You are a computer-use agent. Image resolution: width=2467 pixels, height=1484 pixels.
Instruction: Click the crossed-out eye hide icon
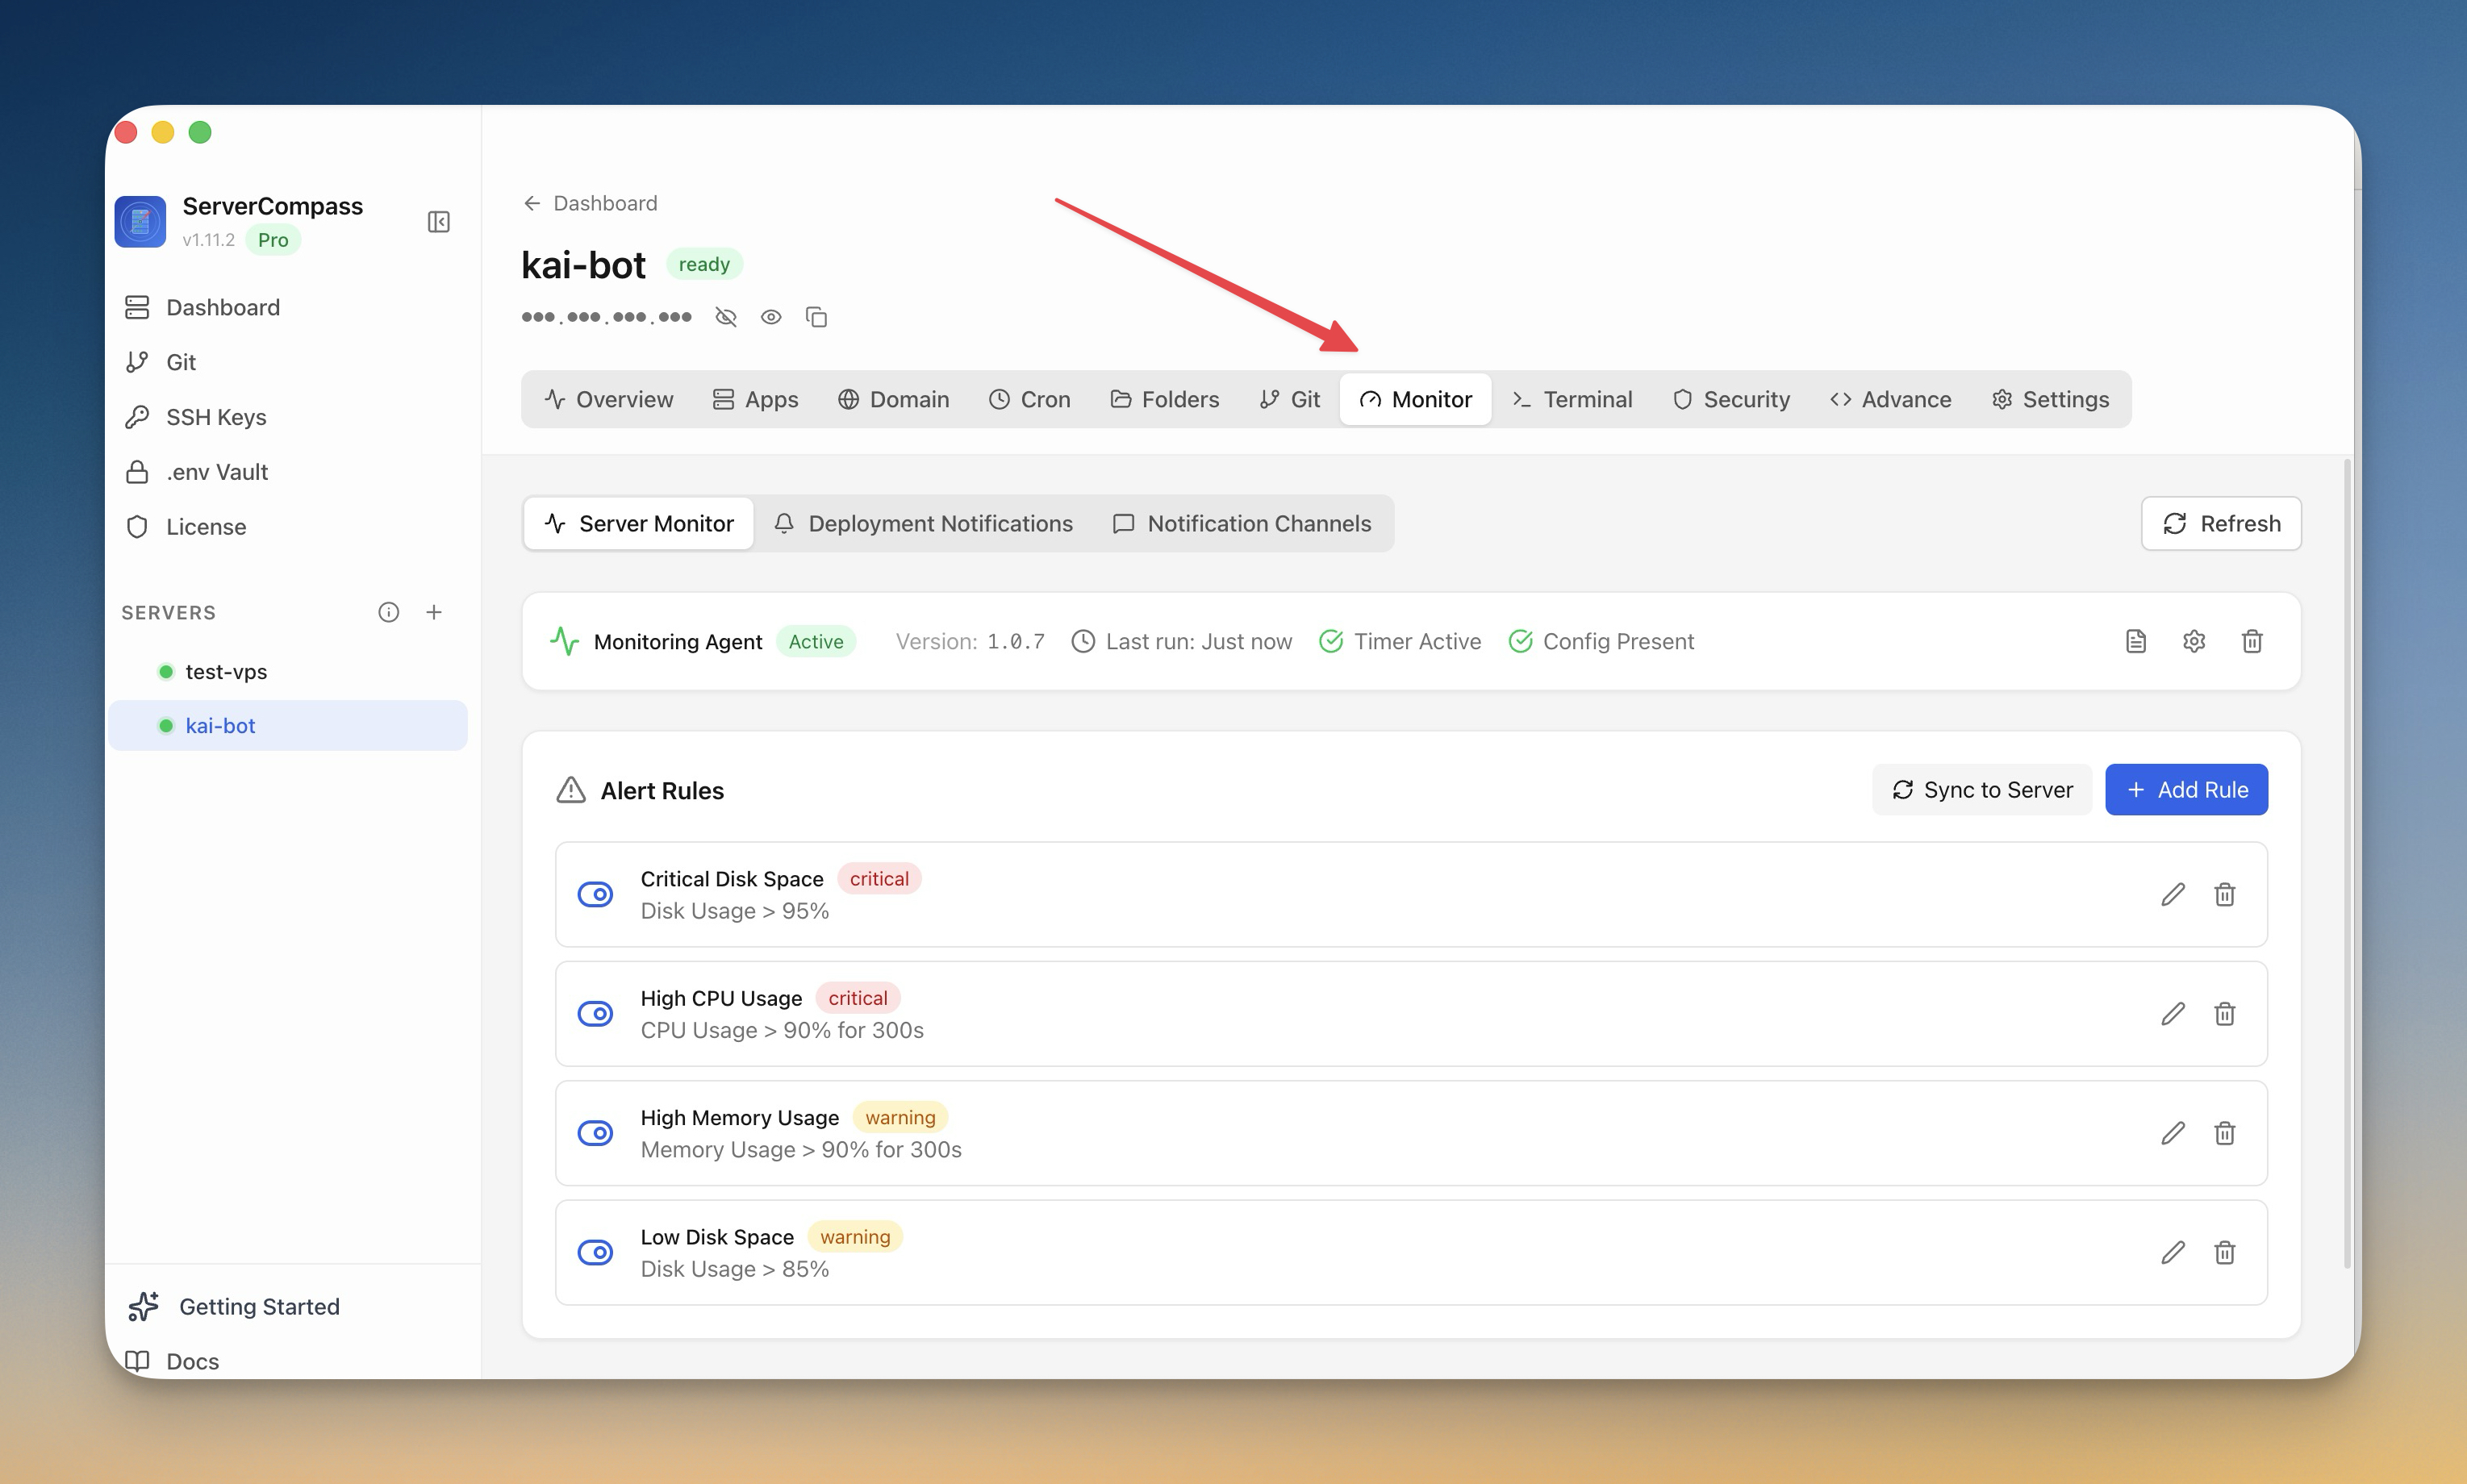(726, 317)
